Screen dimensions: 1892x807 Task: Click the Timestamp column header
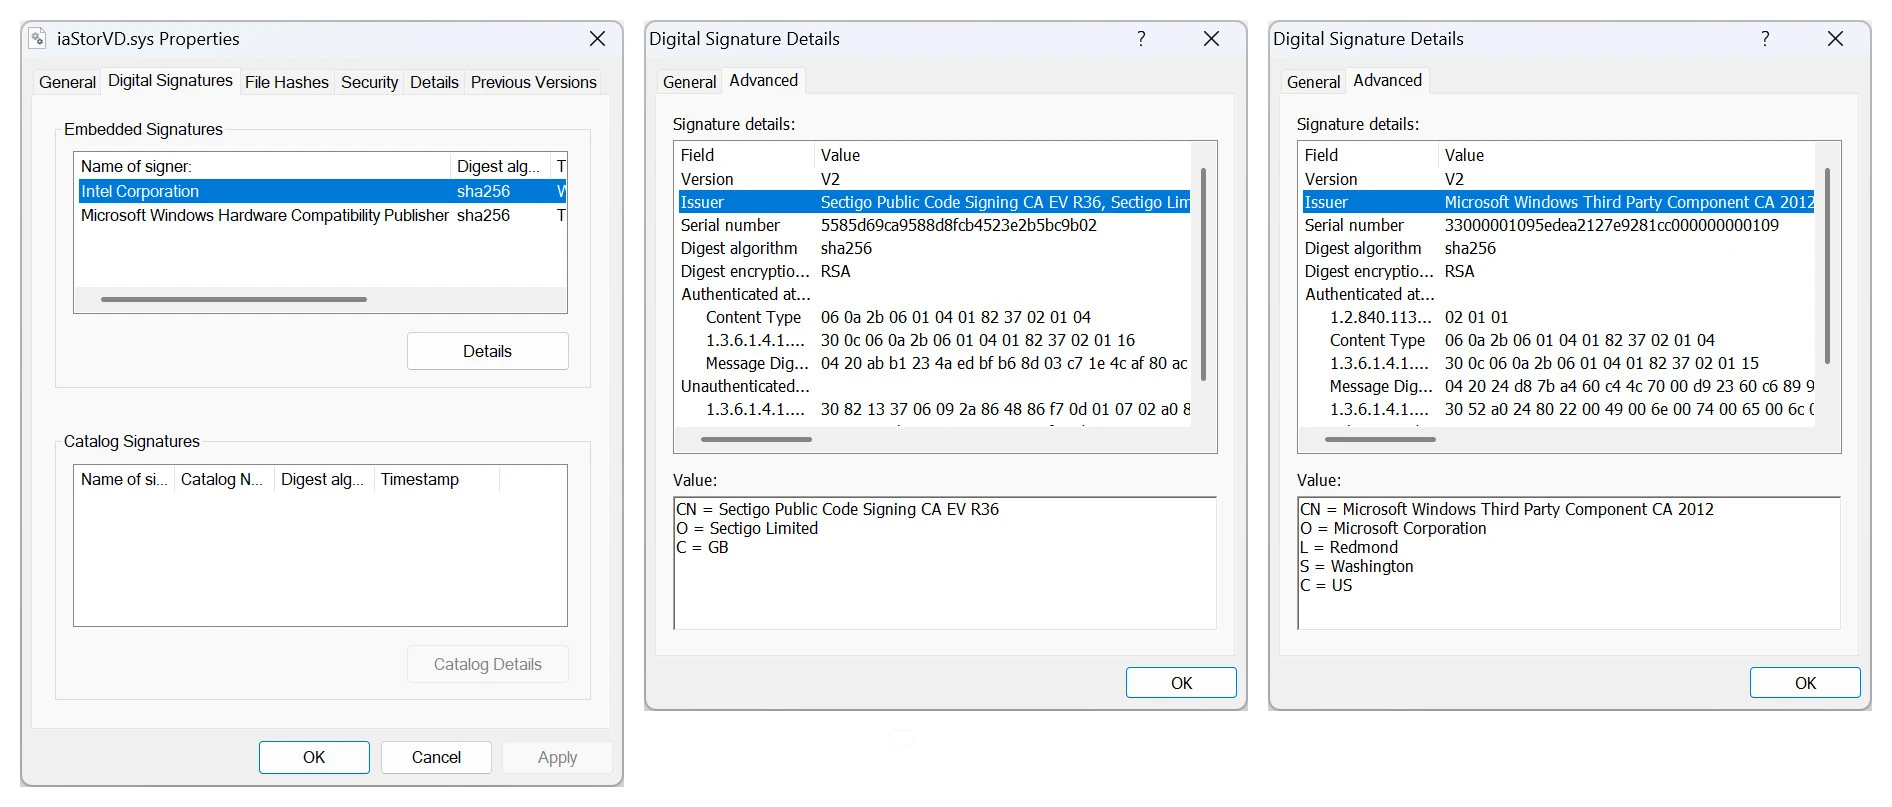(x=436, y=479)
